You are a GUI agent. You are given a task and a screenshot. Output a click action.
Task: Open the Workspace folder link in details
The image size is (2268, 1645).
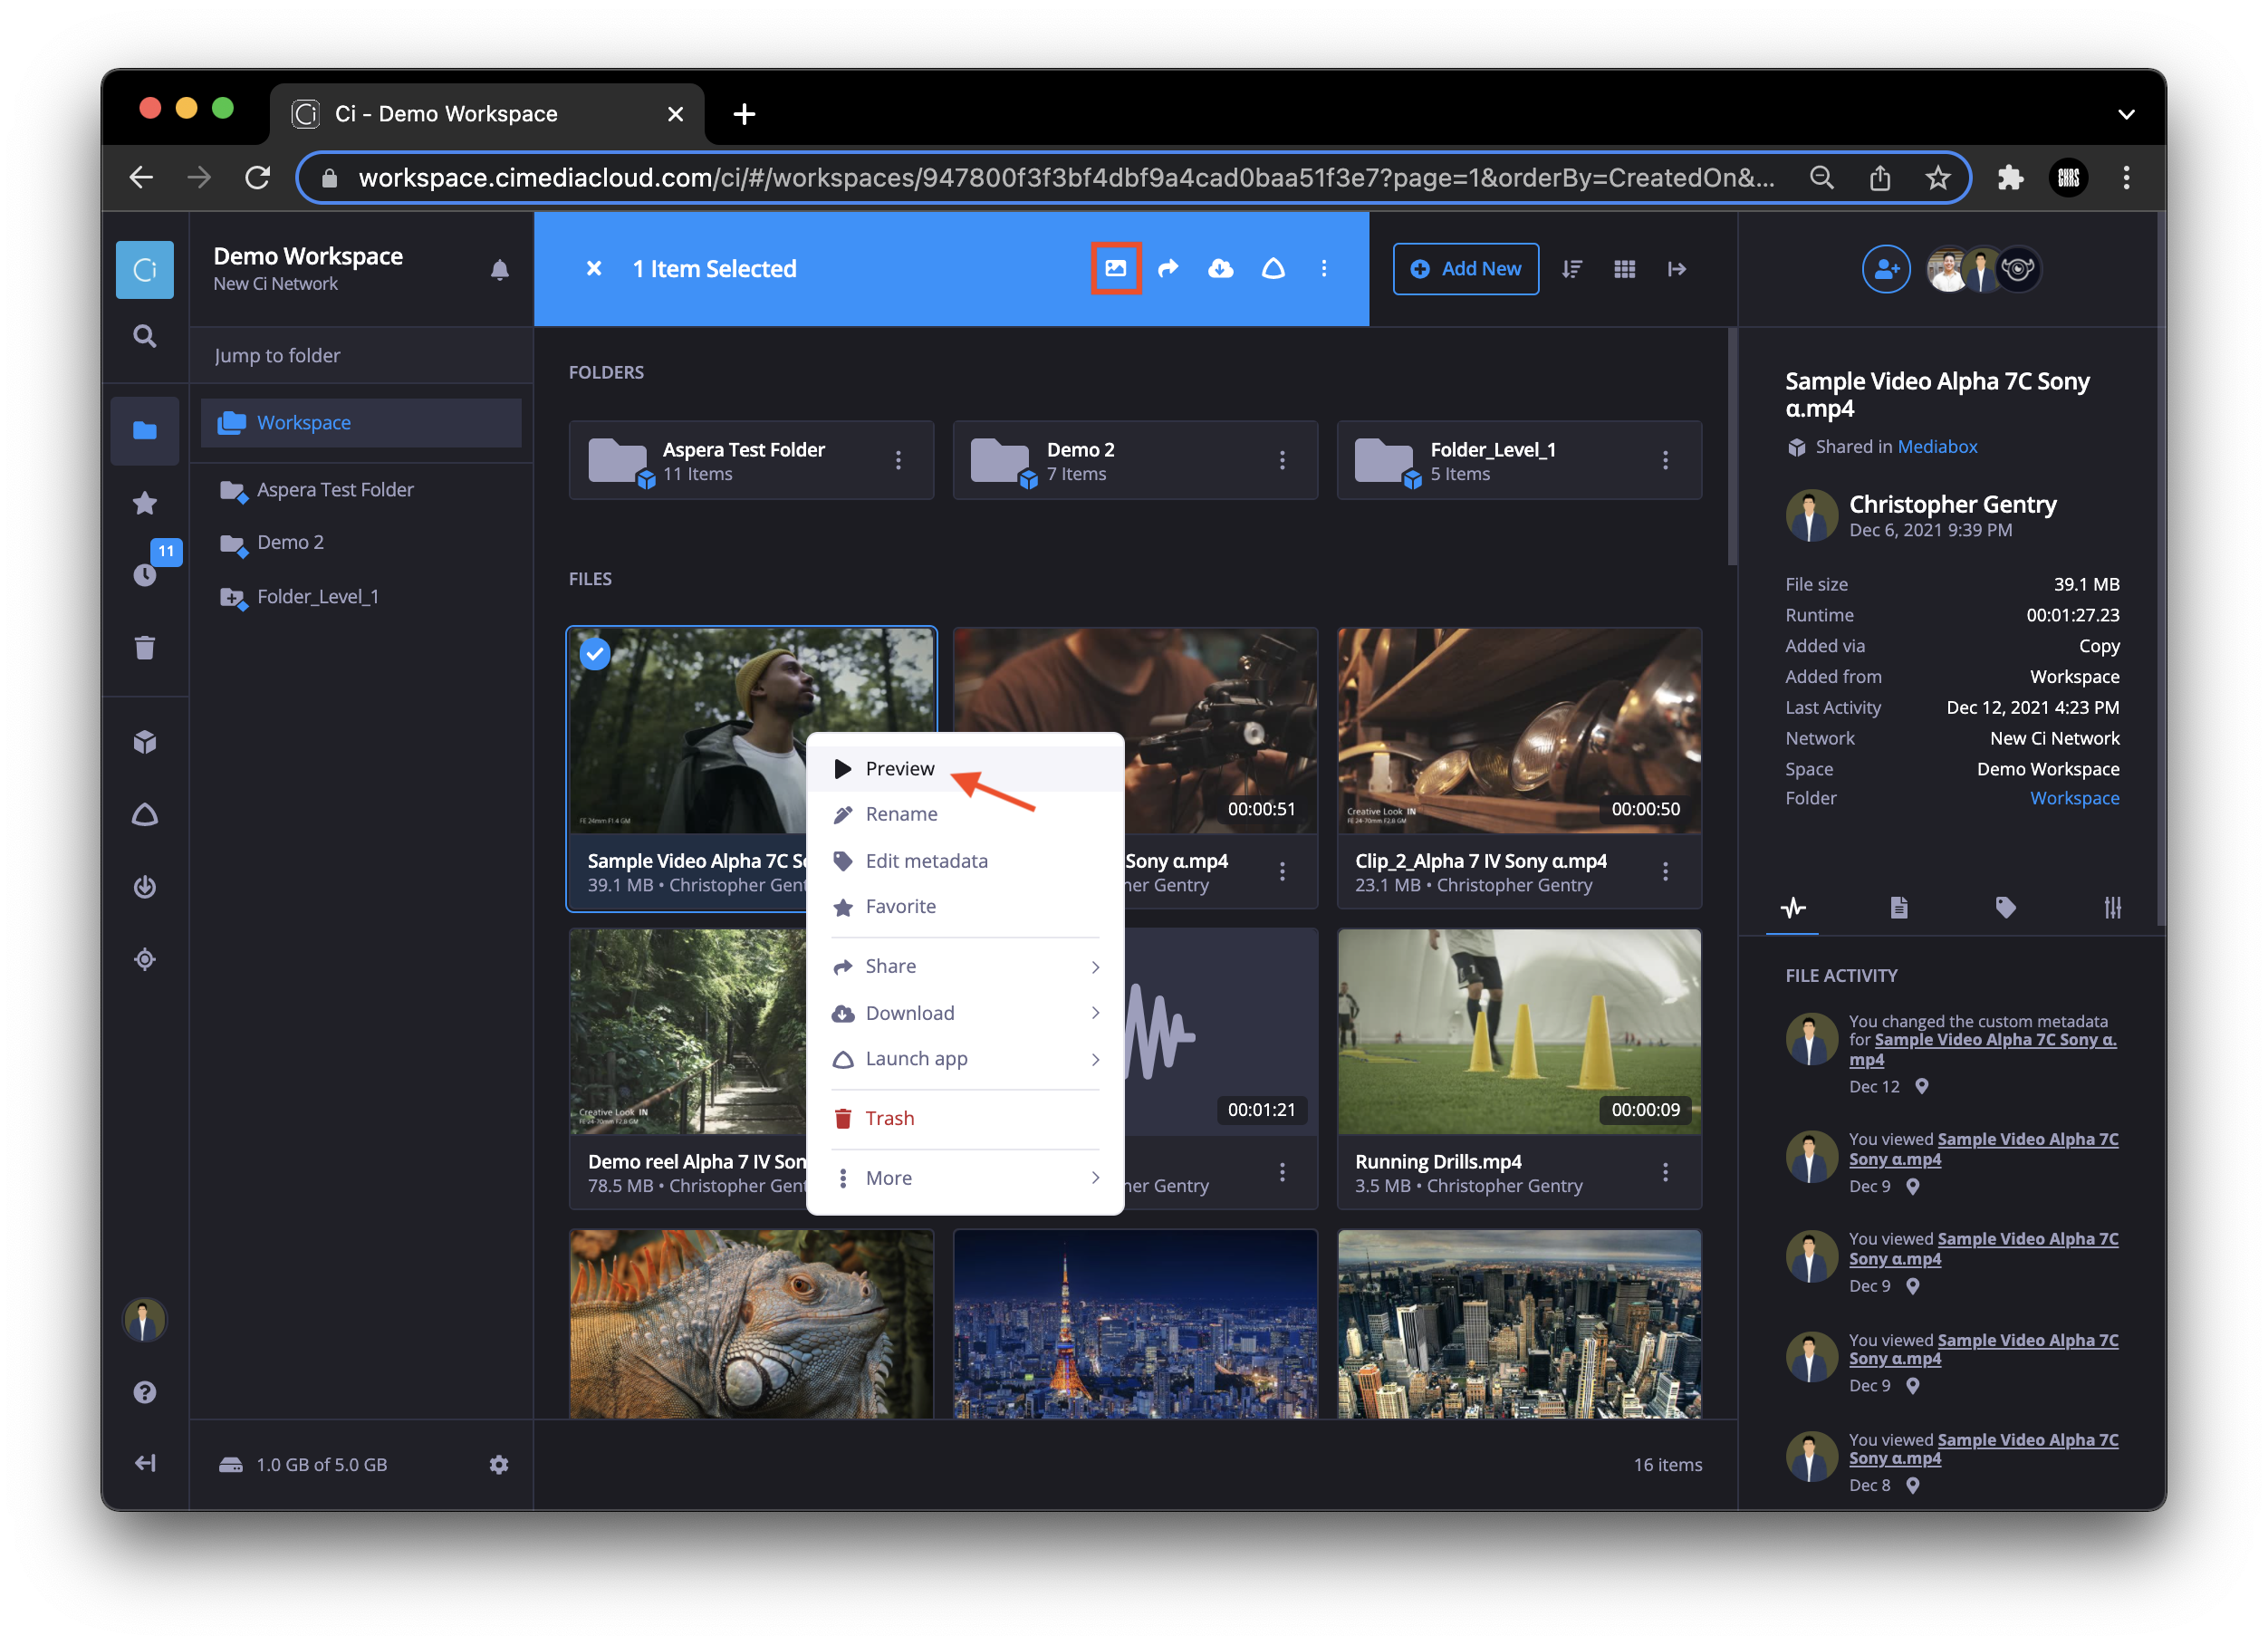pyautogui.click(x=2074, y=798)
